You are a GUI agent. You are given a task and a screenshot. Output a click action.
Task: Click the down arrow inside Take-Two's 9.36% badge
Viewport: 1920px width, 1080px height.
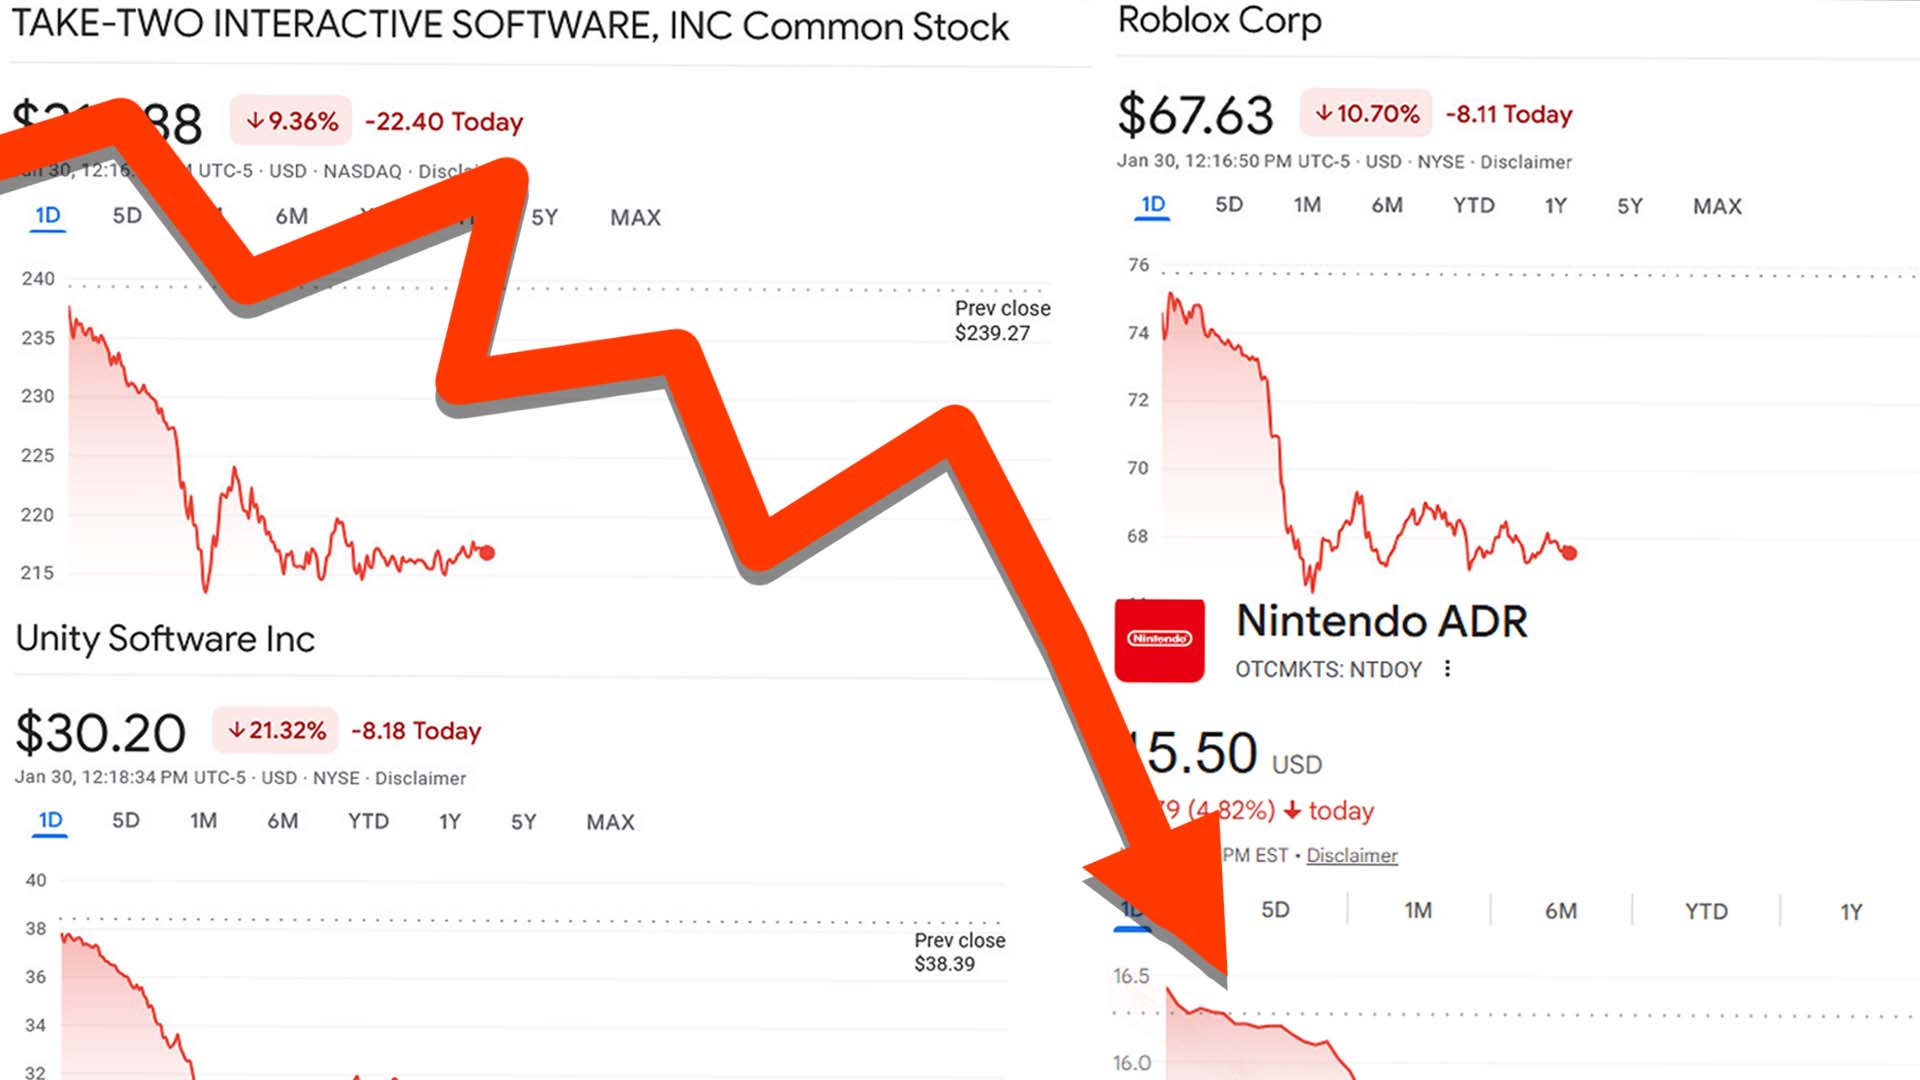(x=257, y=122)
